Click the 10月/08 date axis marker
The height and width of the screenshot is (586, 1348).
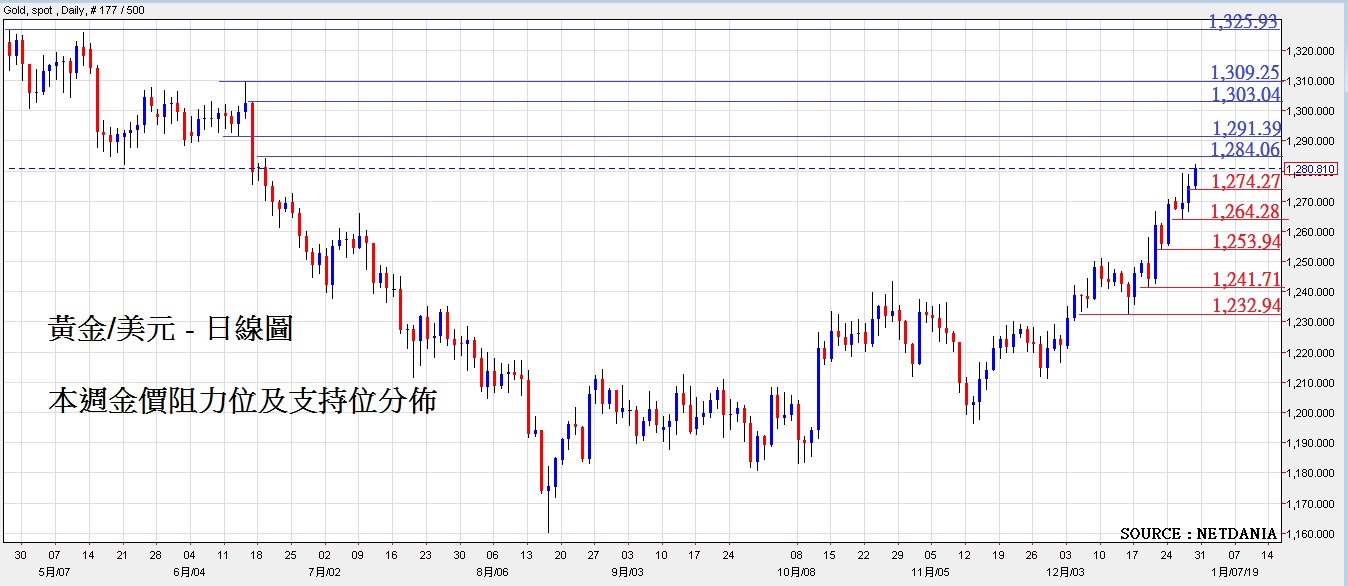(x=796, y=573)
